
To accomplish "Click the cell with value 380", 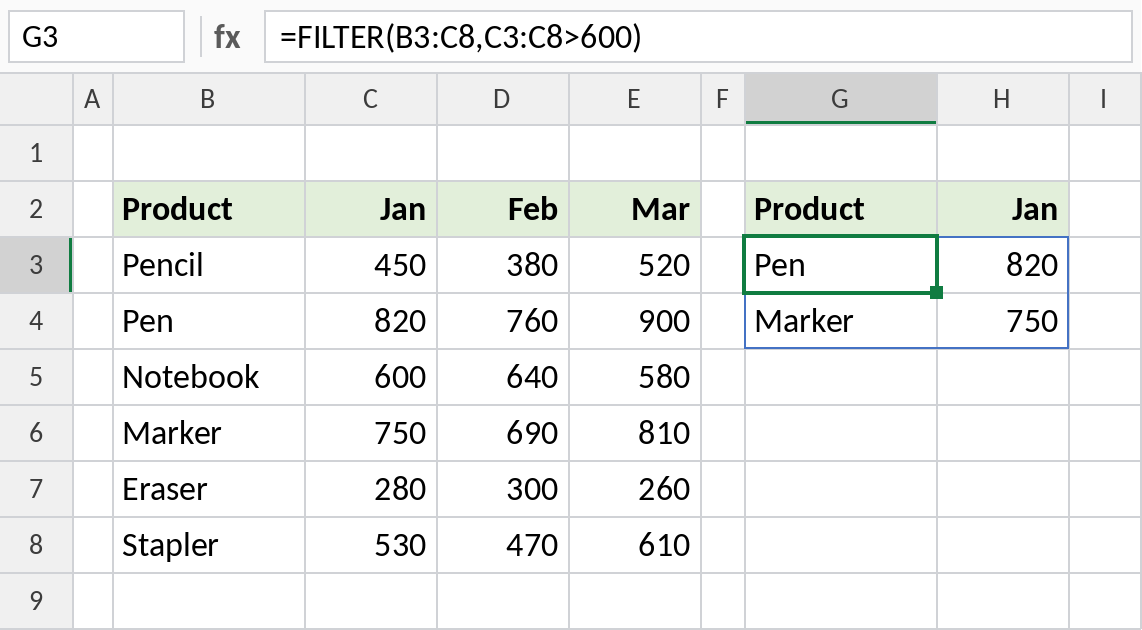I will click(x=503, y=265).
